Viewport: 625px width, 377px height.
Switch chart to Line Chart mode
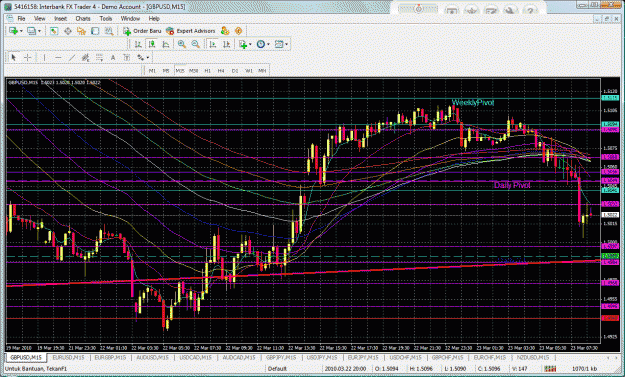165,44
